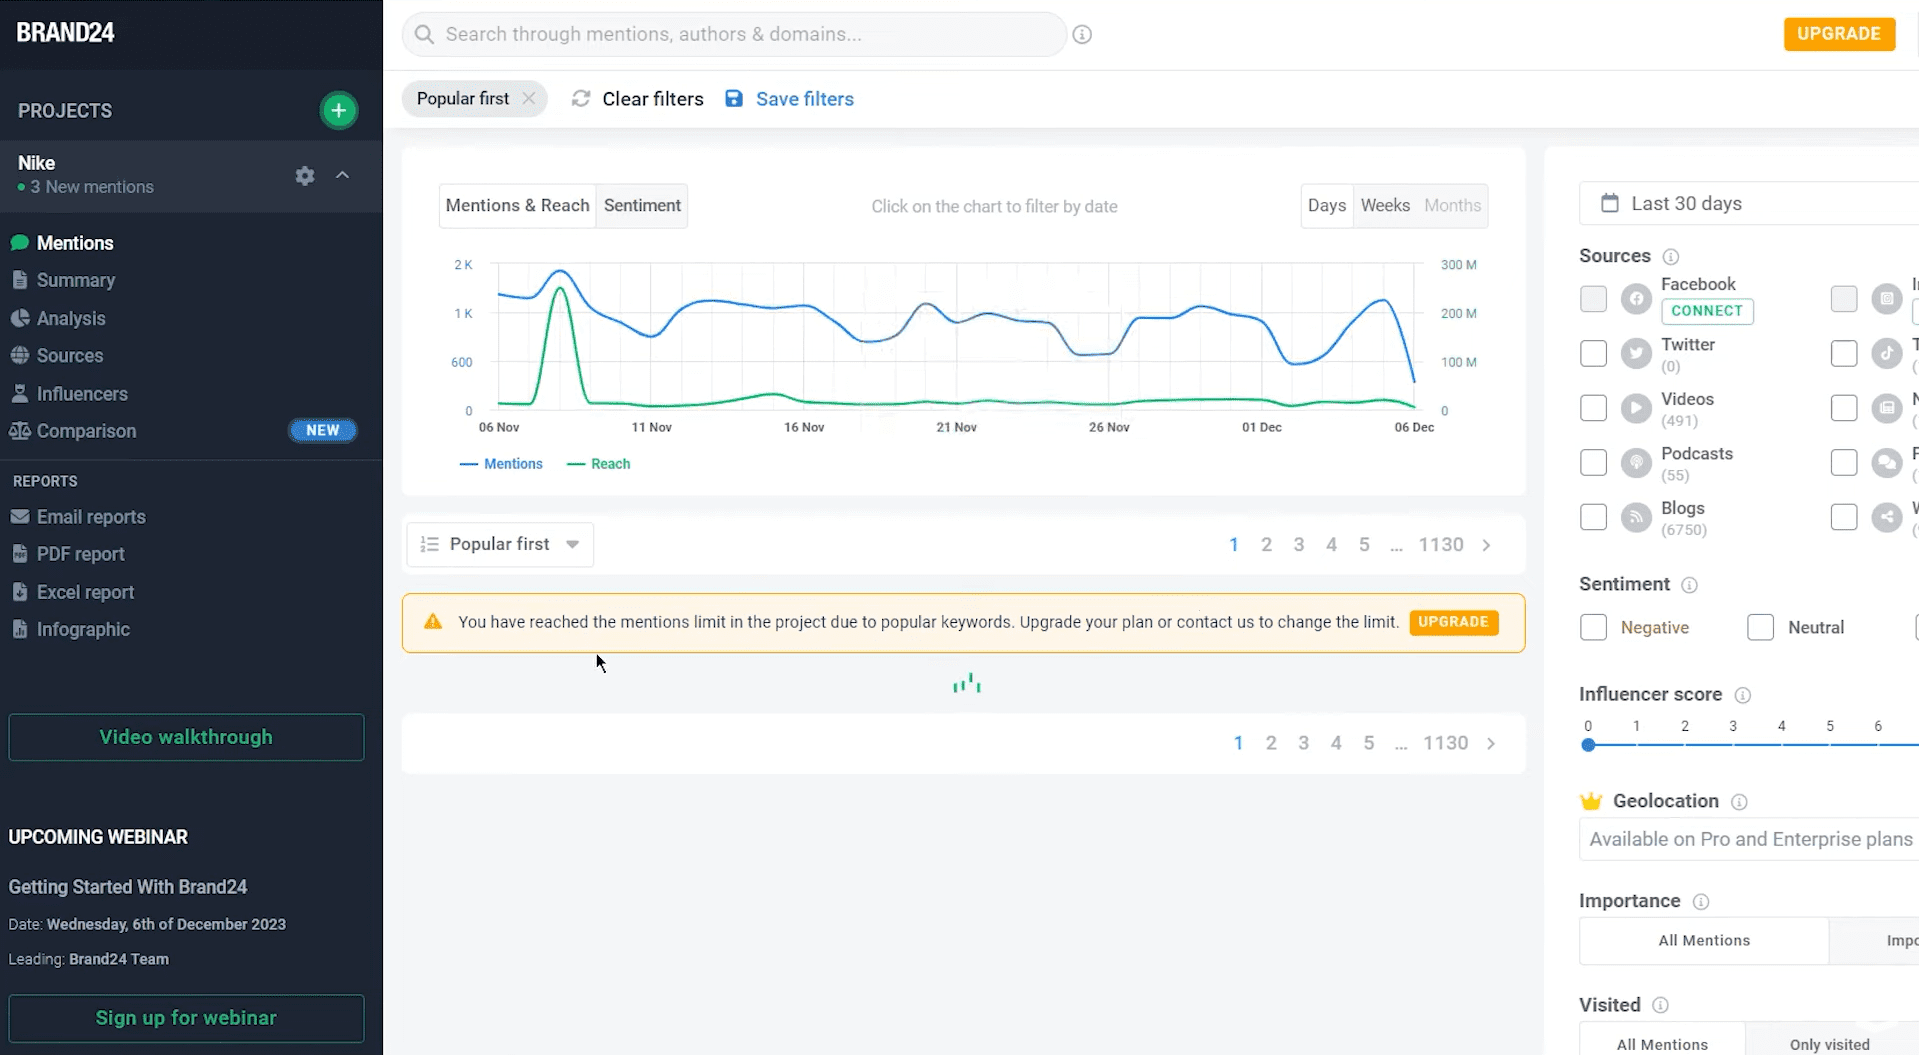Click the Podcasts source icon
The width and height of the screenshot is (1919, 1055).
click(1636, 463)
